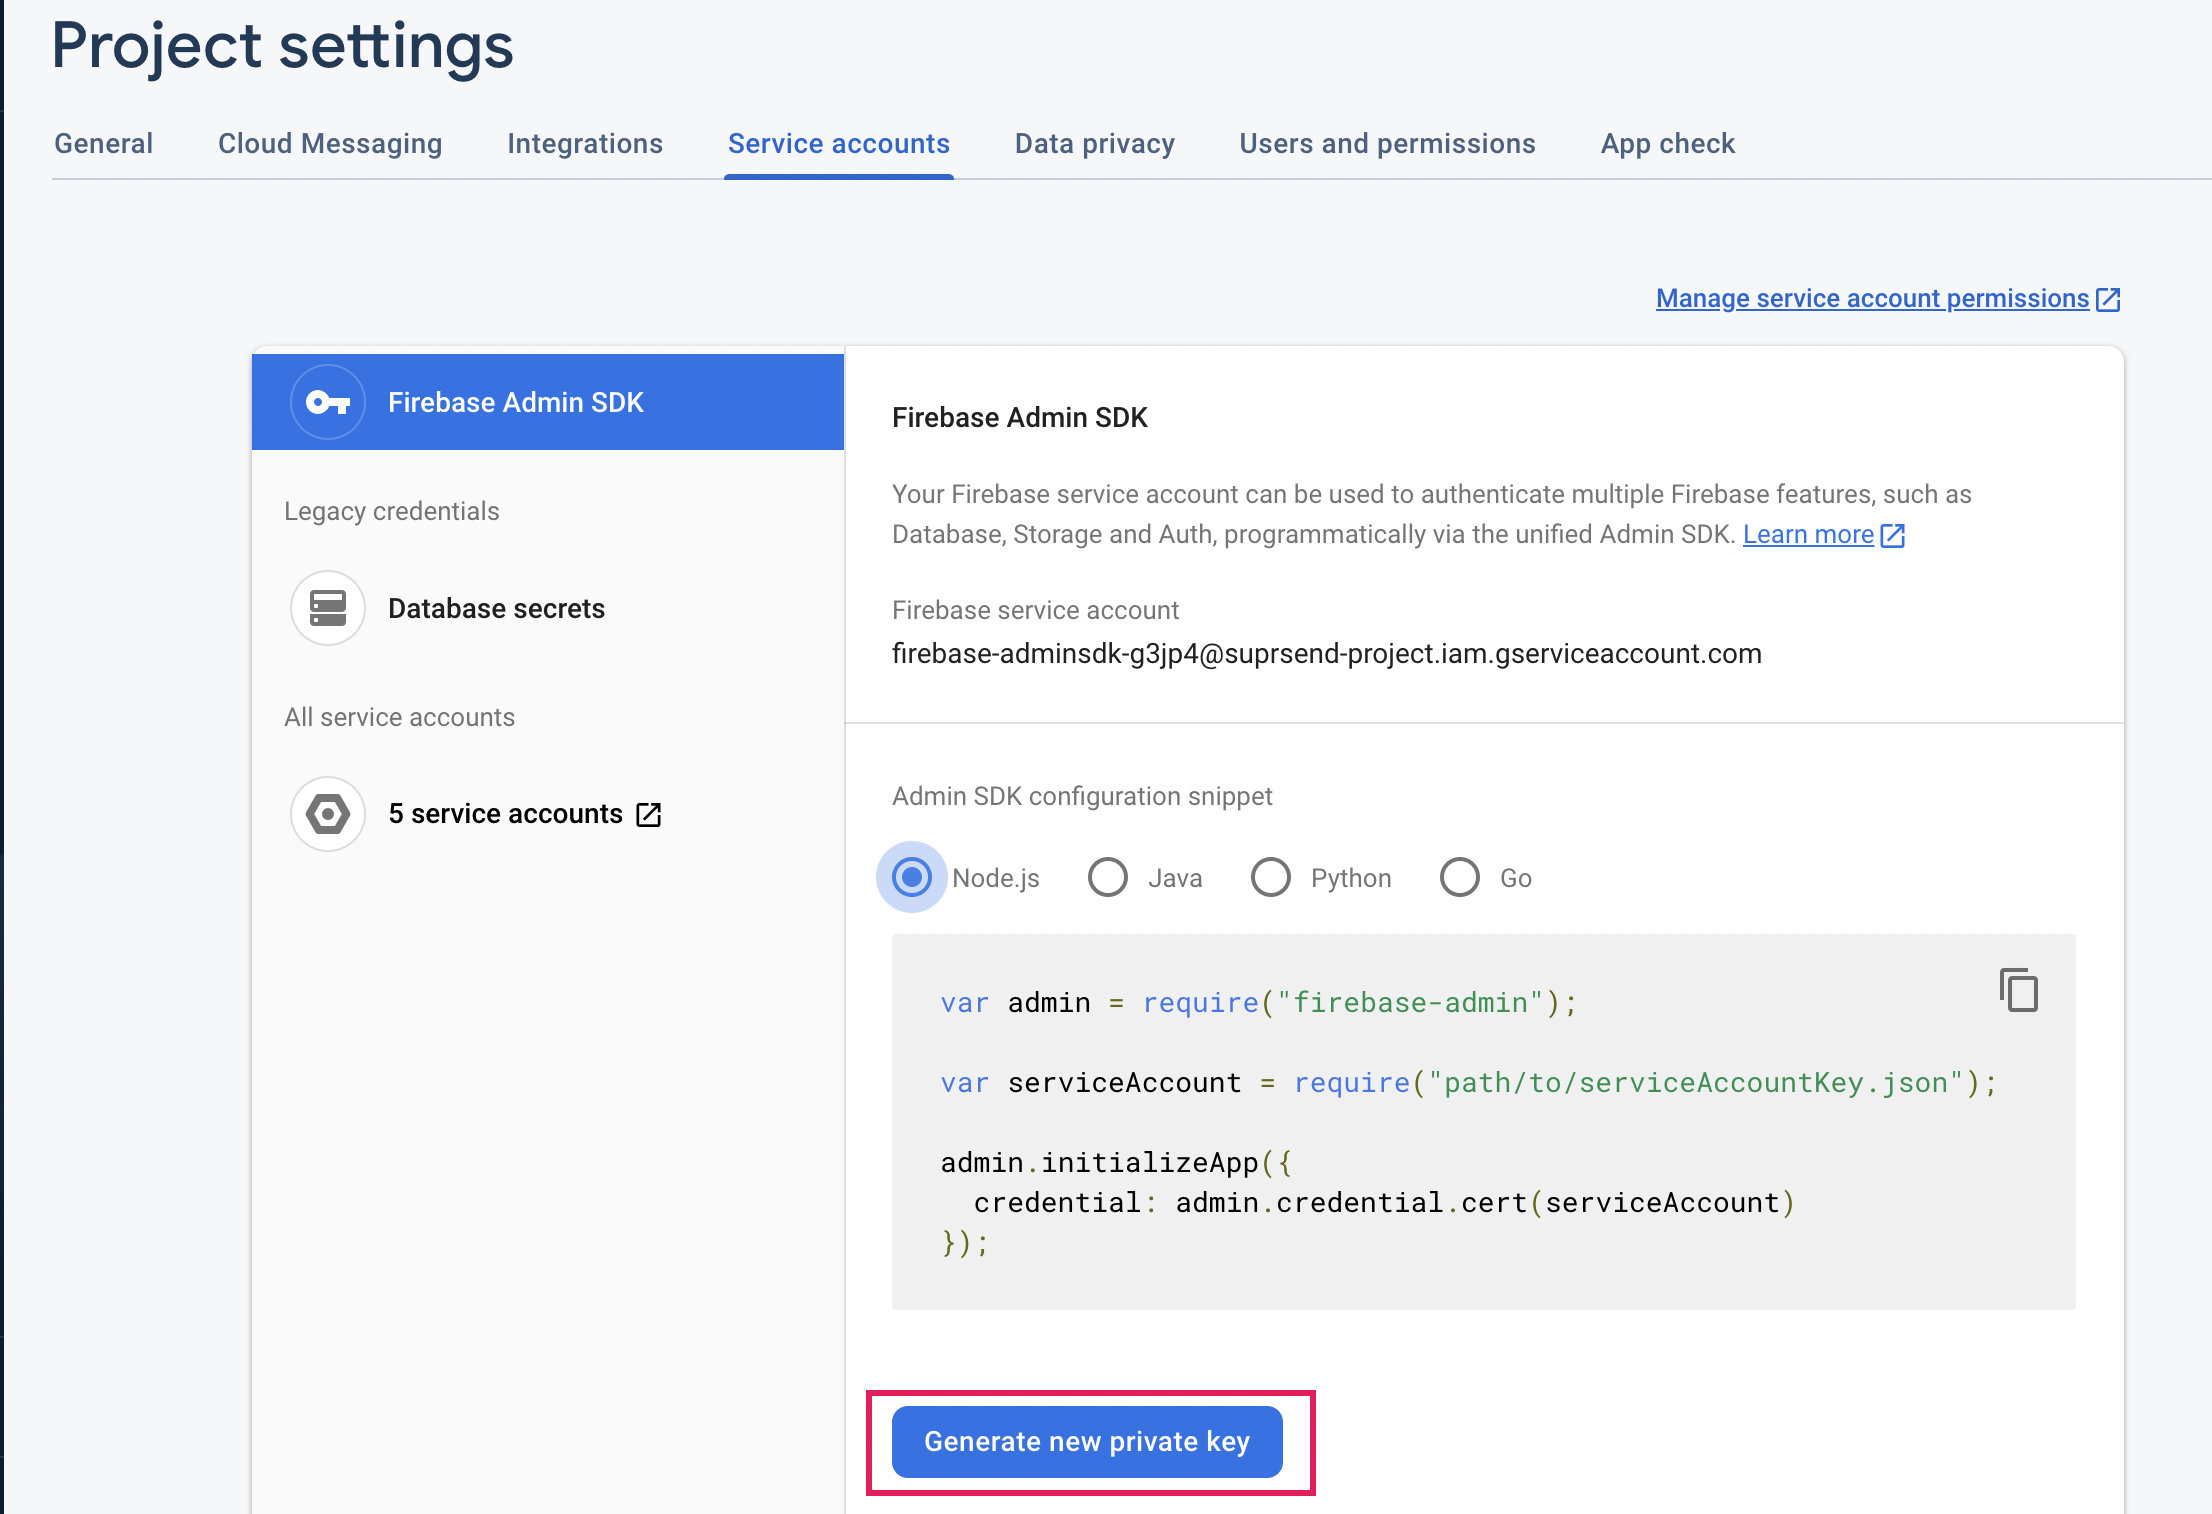Viewport: 2212px width, 1514px height.
Task: Click Generate new private key button
Action: [x=1087, y=1442]
